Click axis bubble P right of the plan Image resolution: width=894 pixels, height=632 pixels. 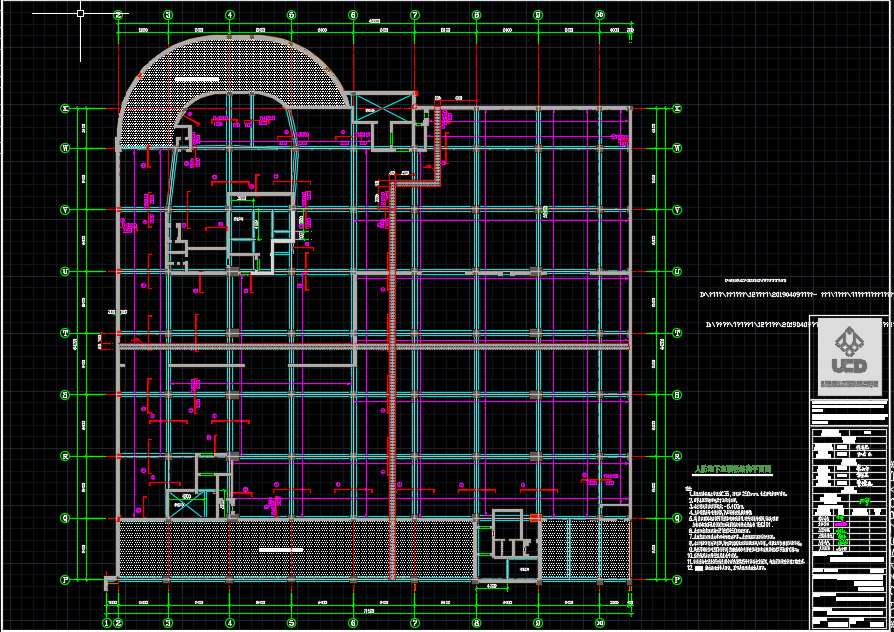point(677,580)
